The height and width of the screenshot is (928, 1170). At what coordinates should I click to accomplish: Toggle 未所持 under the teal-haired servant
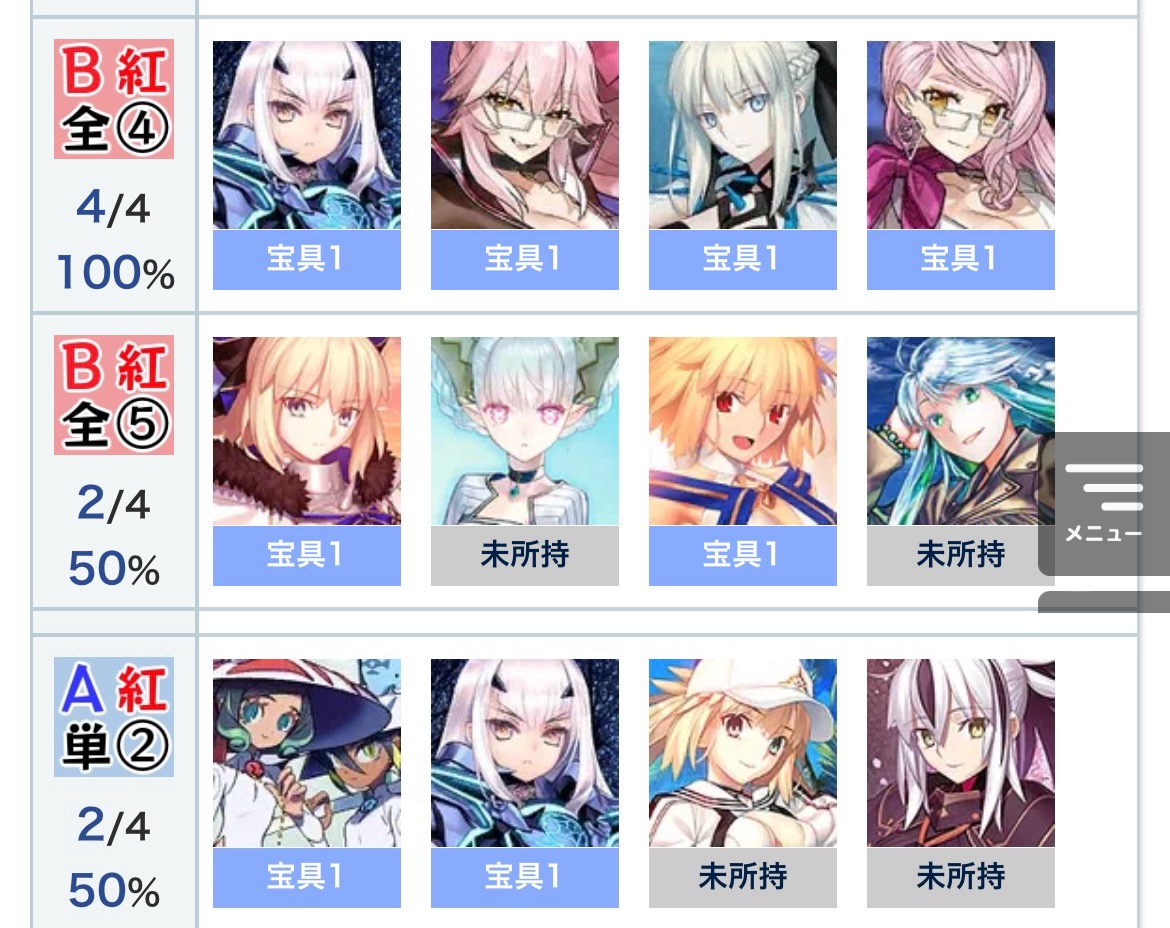(960, 556)
